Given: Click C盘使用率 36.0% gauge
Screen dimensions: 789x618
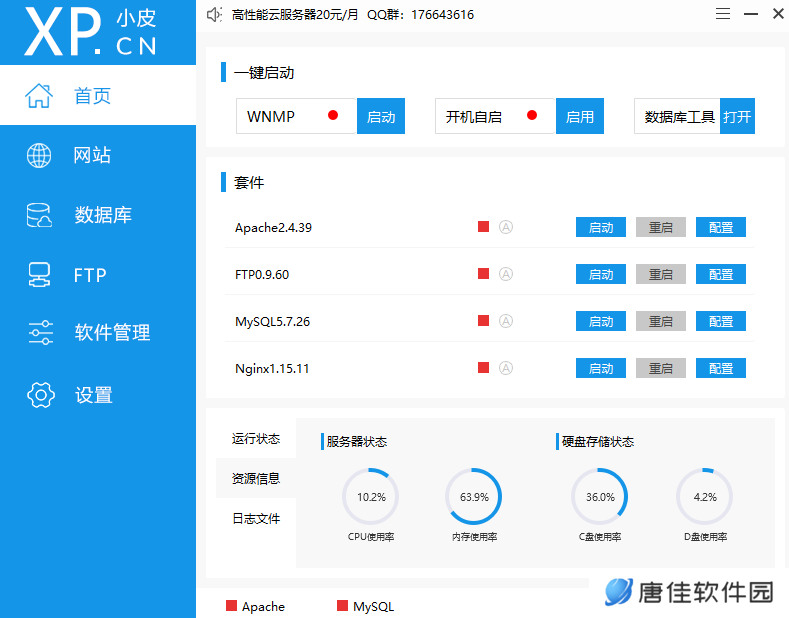Looking at the screenshot, I should point(600,497).
